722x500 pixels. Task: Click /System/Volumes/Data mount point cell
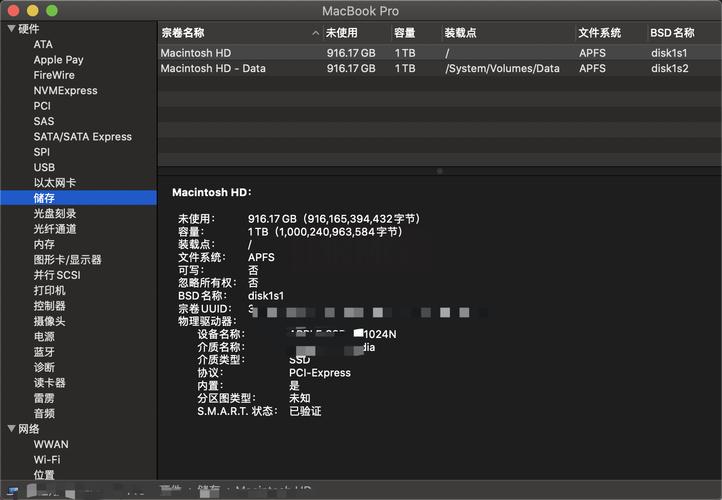coord(502,68)
